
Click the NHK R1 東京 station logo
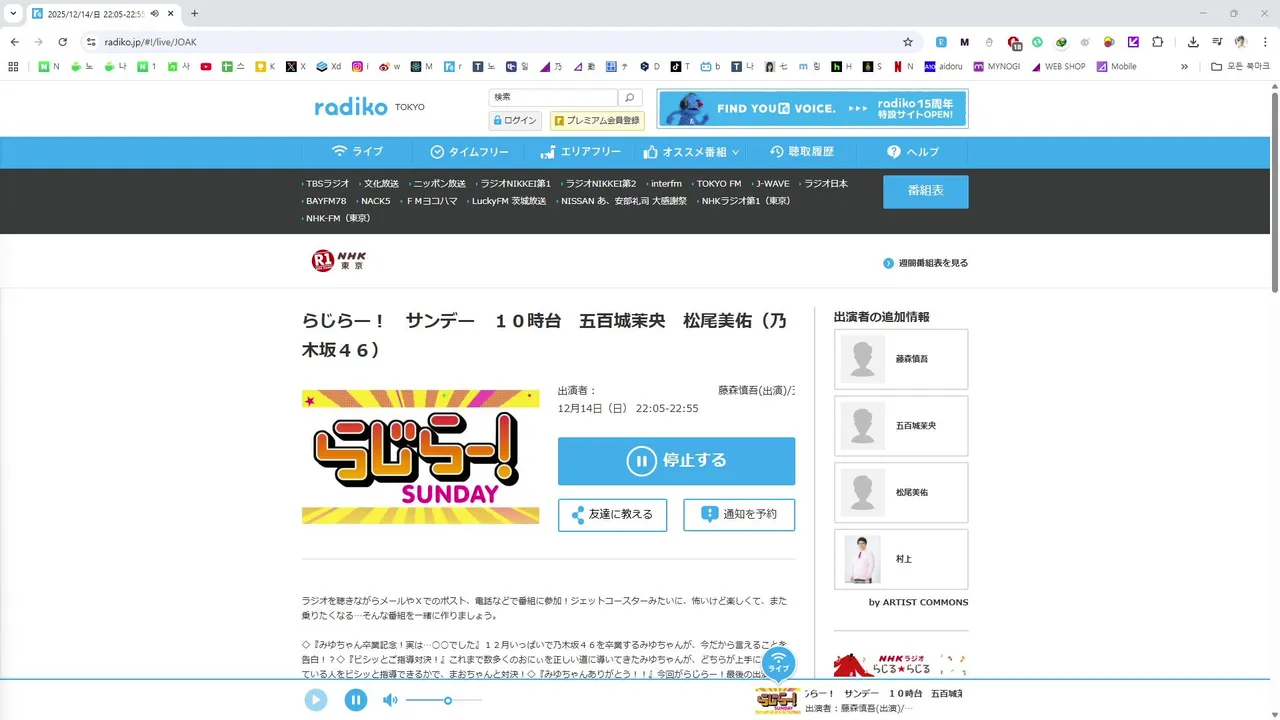click(339, 261)
